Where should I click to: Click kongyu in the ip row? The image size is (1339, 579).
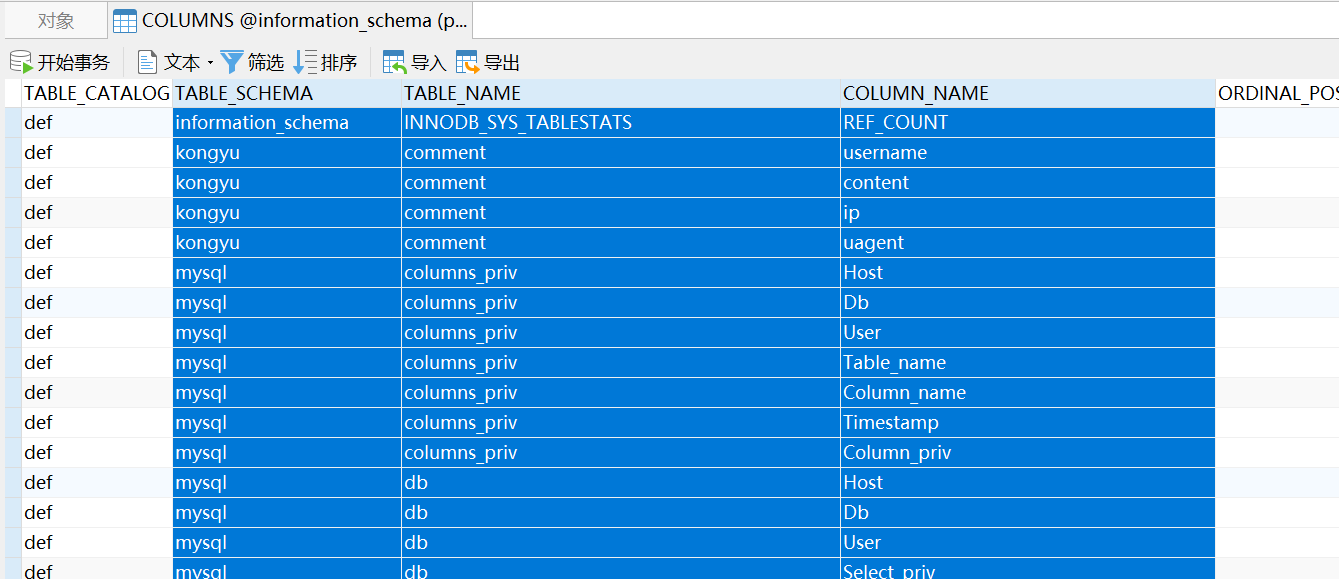287,213
